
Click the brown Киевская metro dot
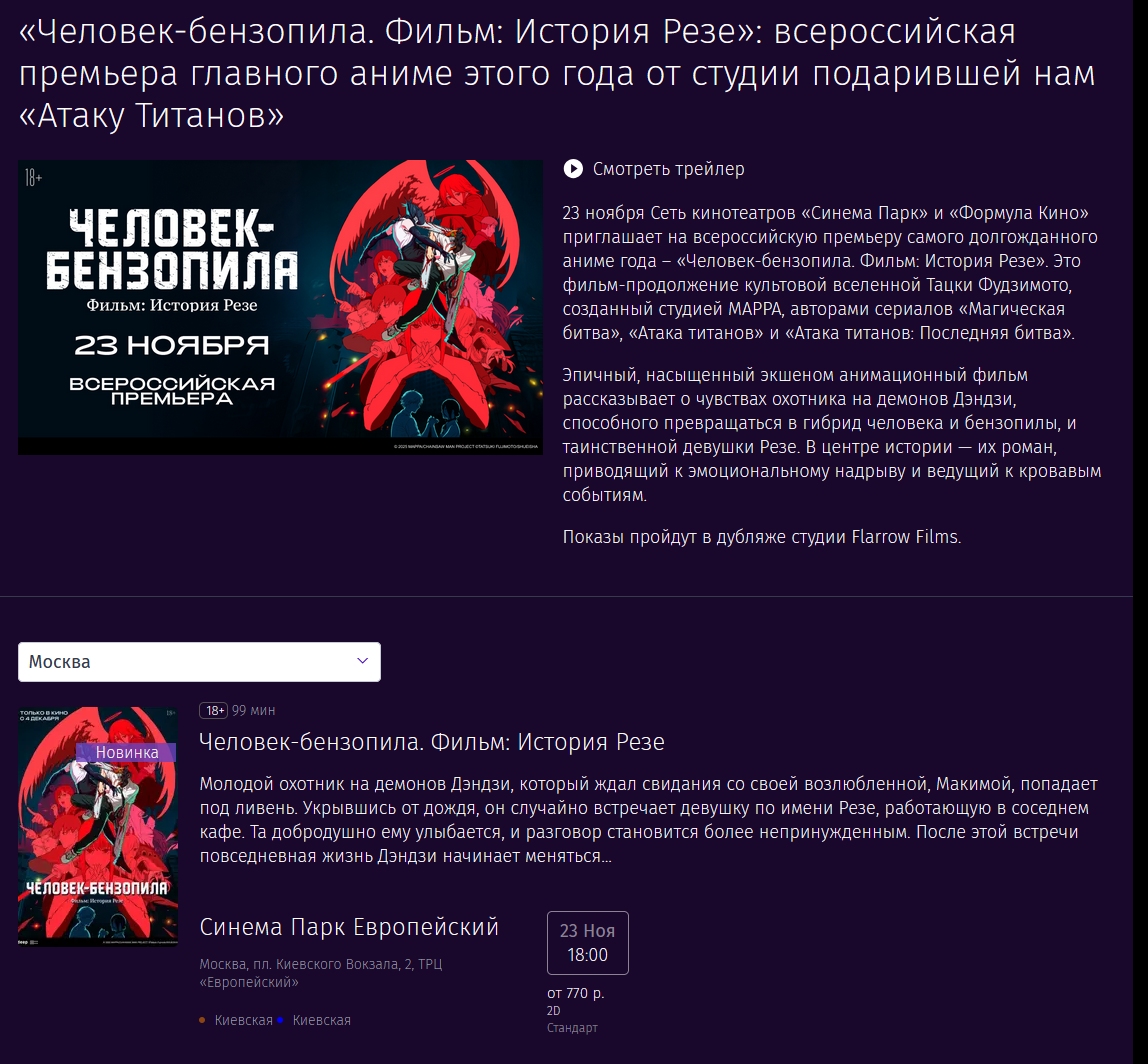tap(202, 1020)
